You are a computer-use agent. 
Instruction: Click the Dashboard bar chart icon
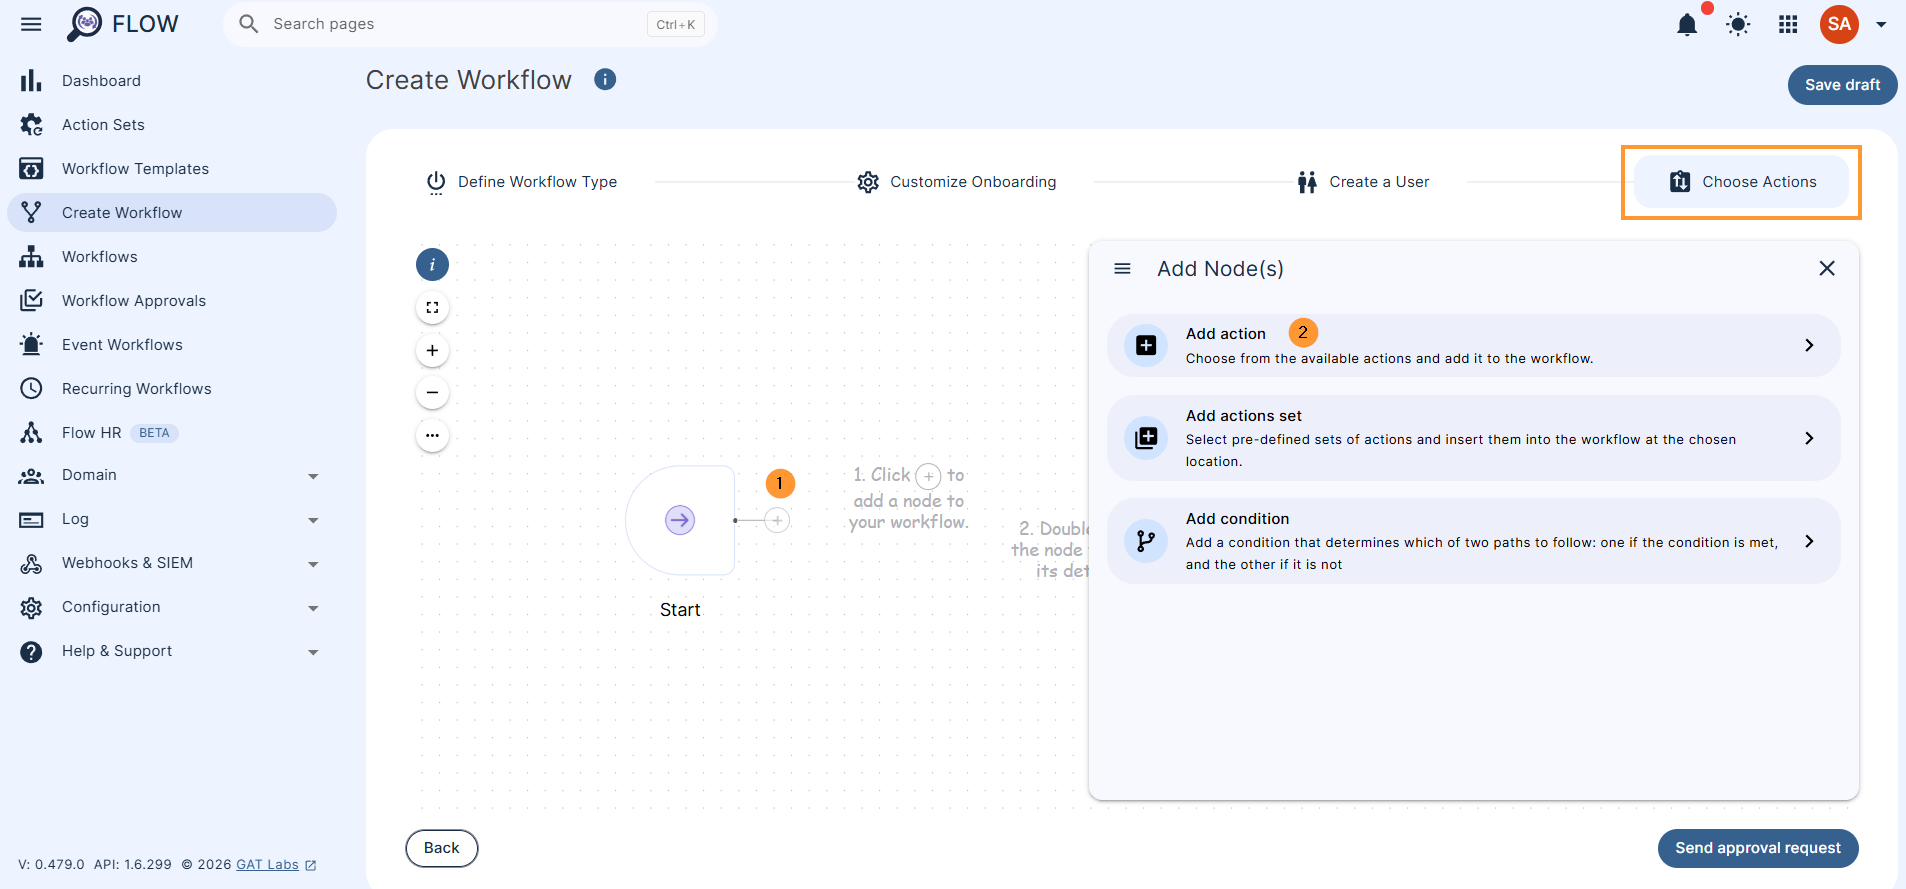31,81
